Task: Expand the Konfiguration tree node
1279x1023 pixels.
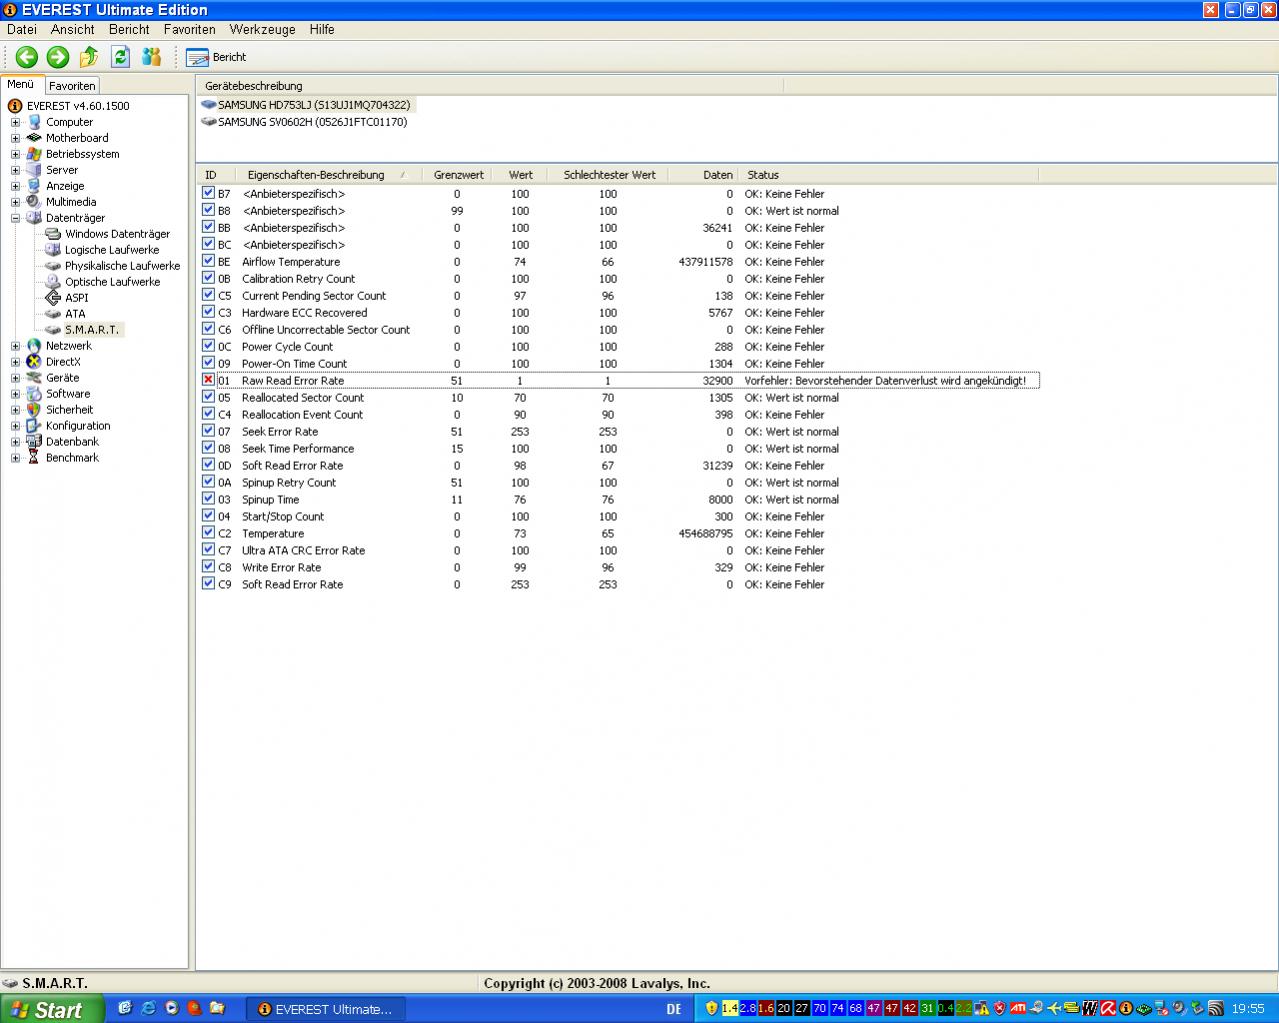Action: pos(15,426)
